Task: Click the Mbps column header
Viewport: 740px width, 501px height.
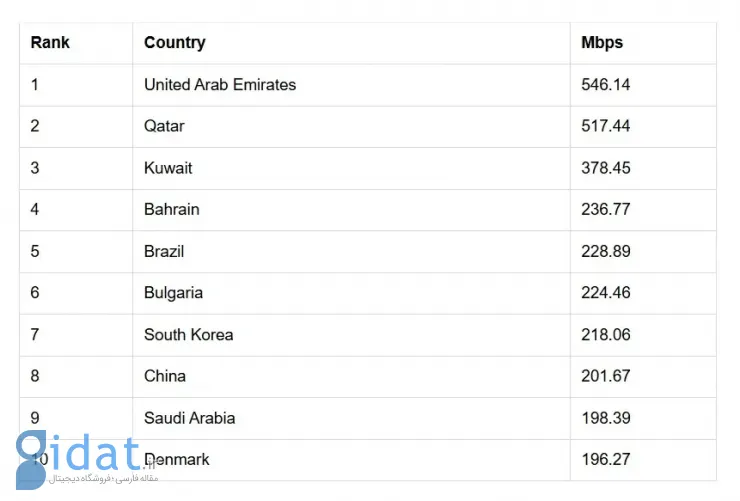Action: 602,43
